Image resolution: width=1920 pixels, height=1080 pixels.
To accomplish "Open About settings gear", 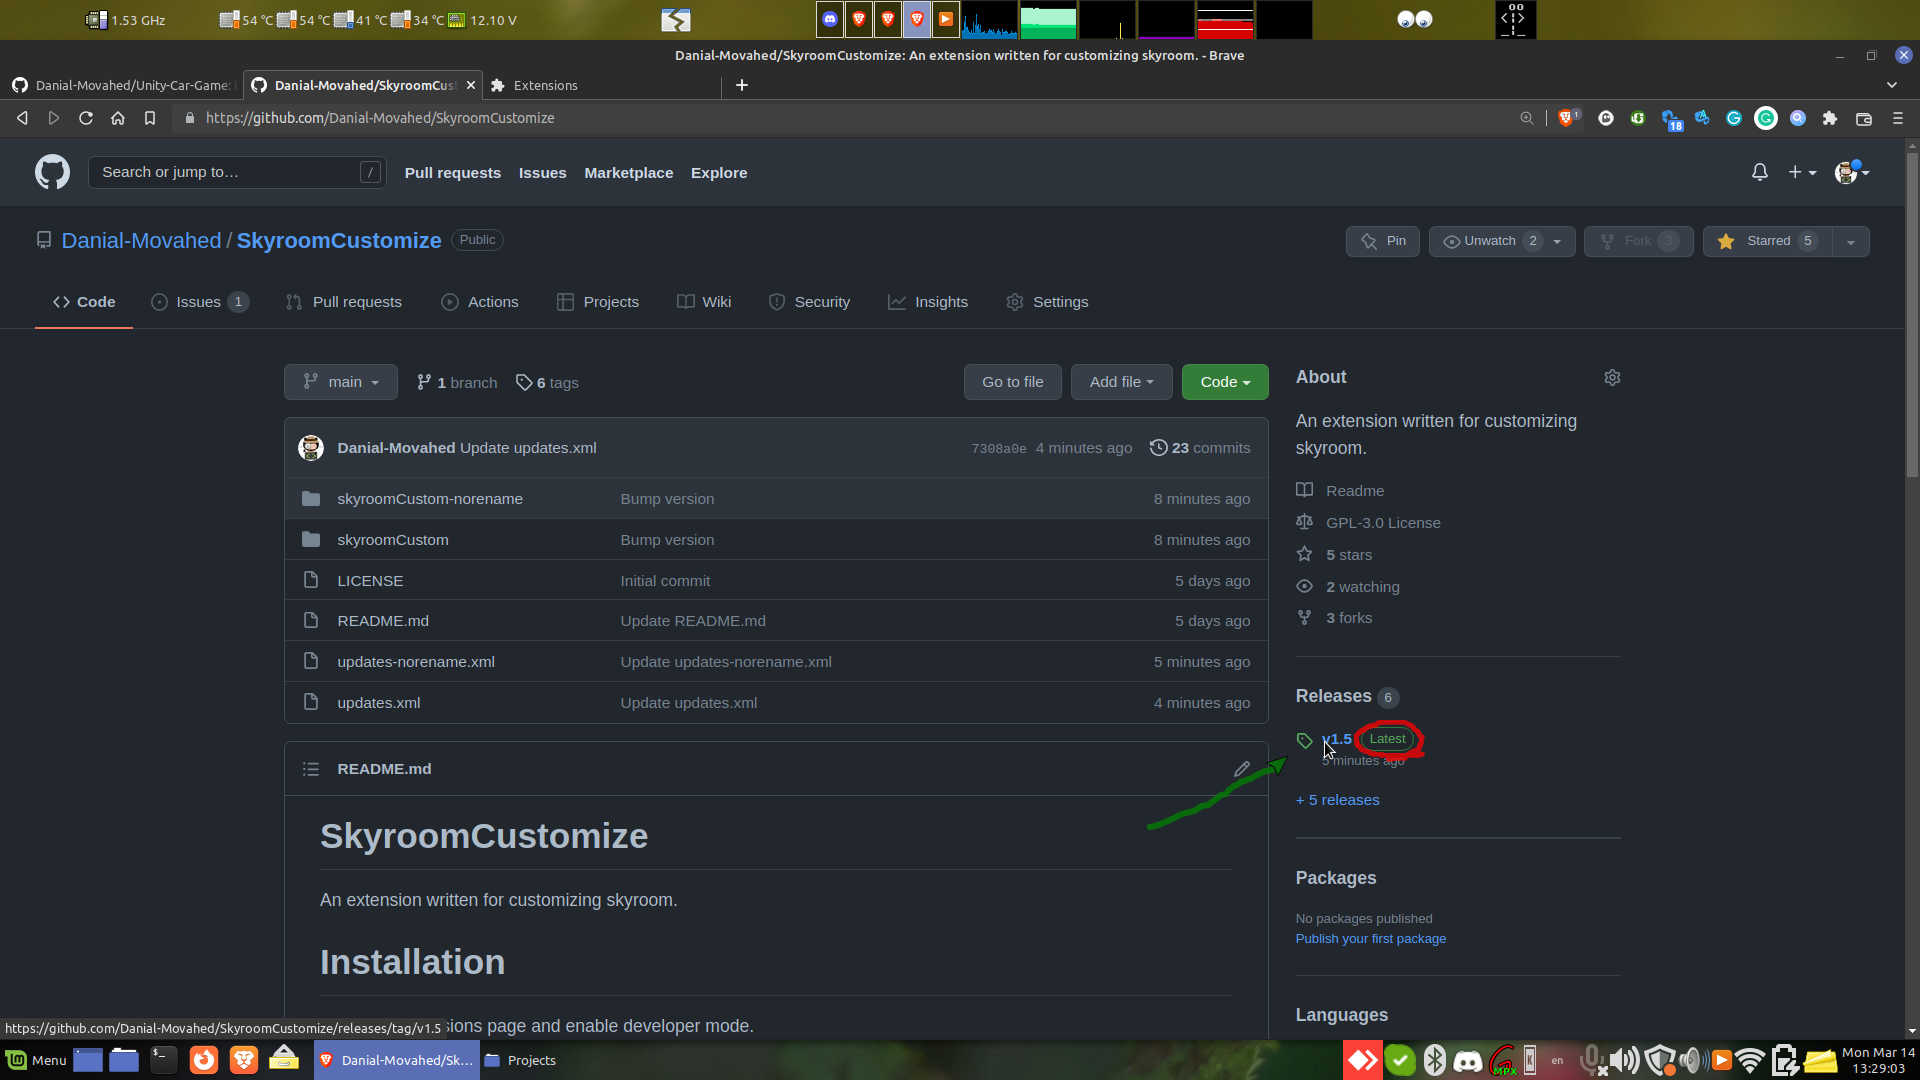I will point(1612,377).
